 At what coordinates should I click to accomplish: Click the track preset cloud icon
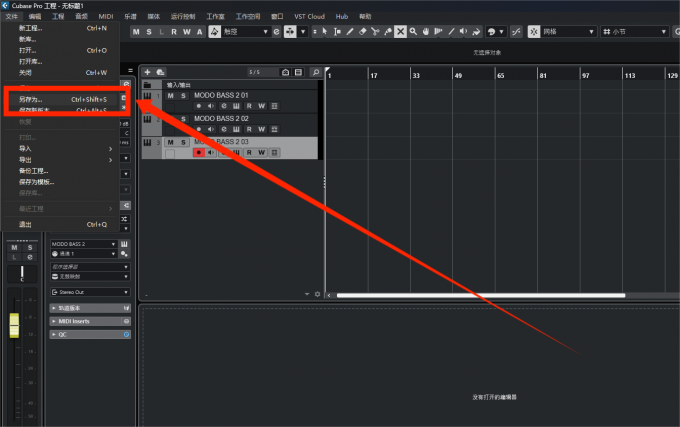pos(160,72)
